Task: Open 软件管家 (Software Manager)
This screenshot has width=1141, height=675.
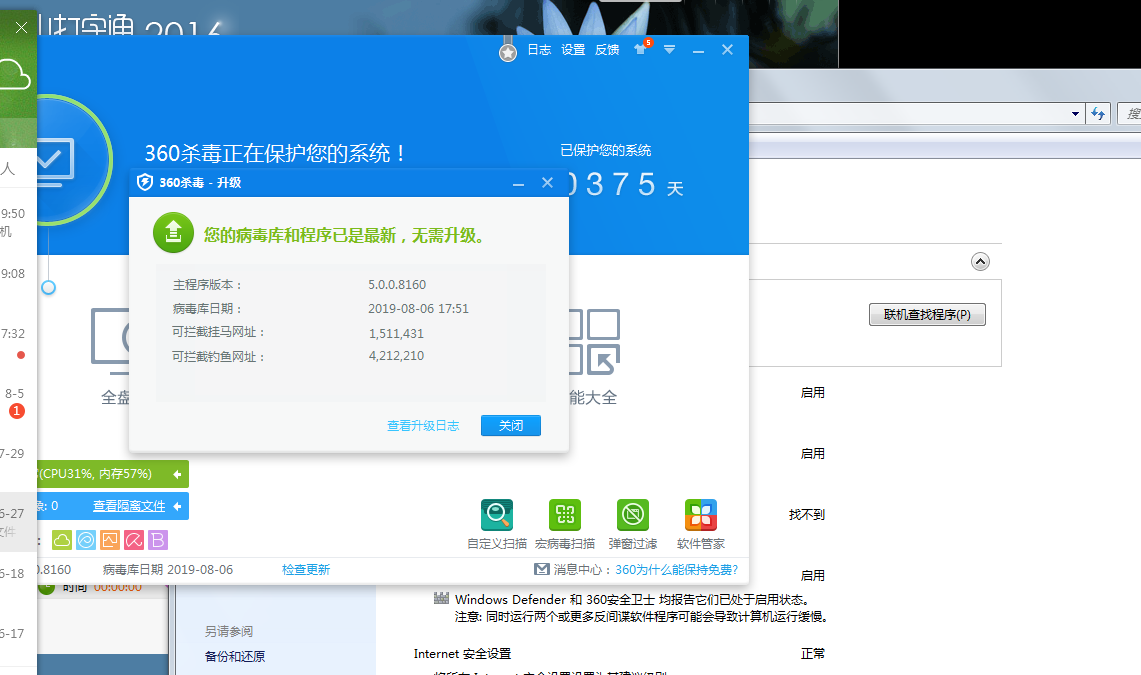Action: coord(700,515)
